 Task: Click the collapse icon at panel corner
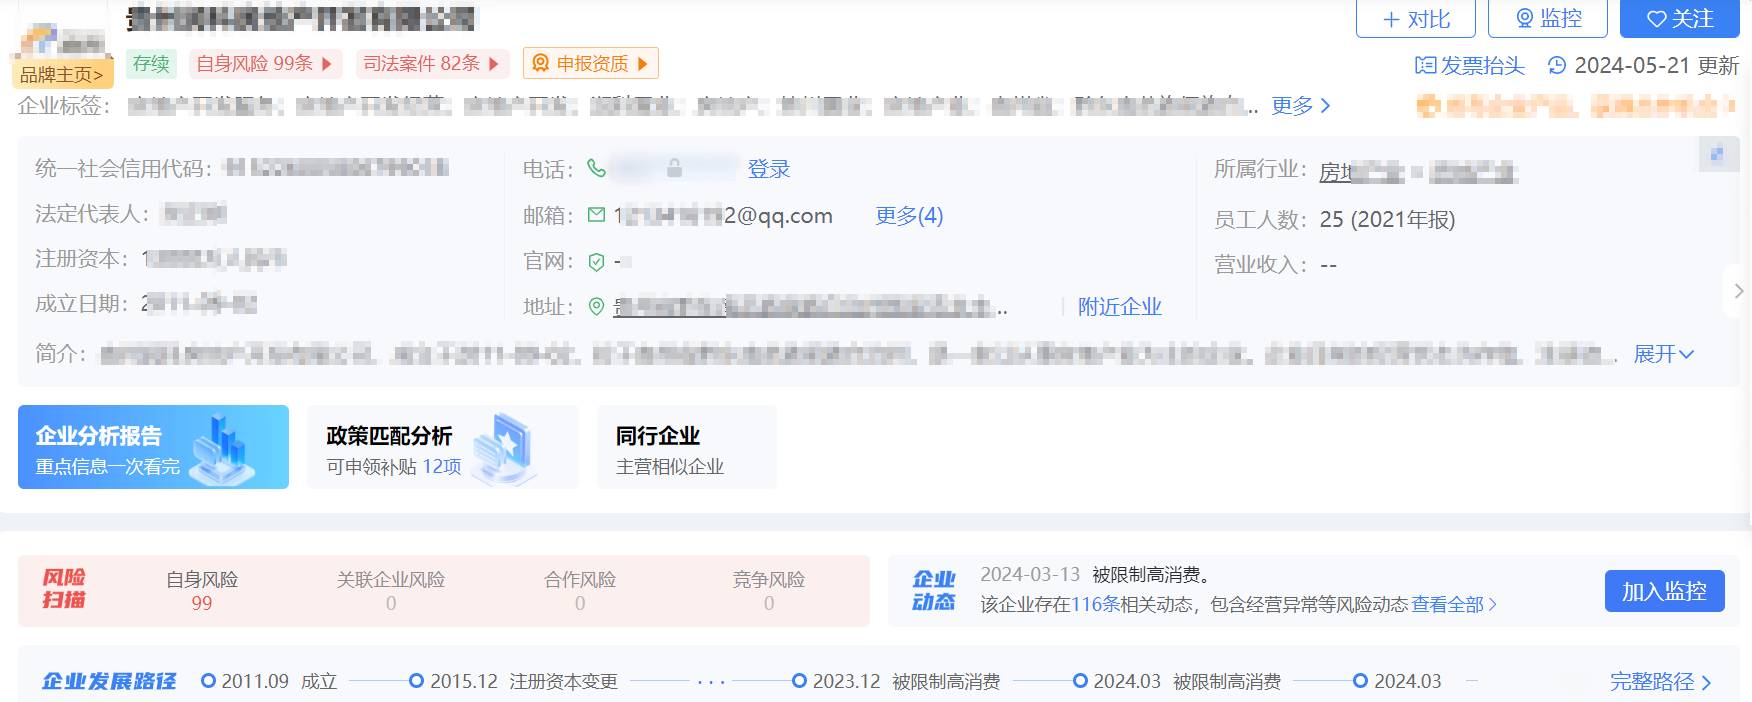[1717, 154]
